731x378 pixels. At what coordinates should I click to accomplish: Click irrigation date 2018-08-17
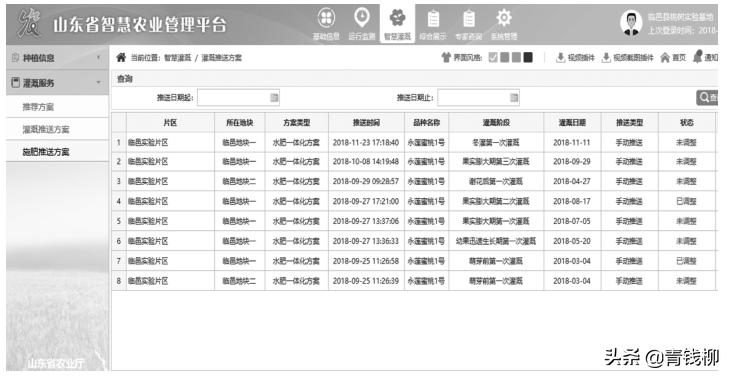click(572, 201)
